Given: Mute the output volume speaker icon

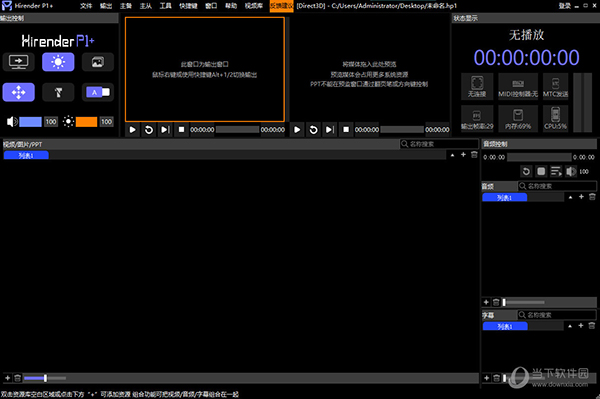Looking at the screenshot, I should tap(12, 122).
